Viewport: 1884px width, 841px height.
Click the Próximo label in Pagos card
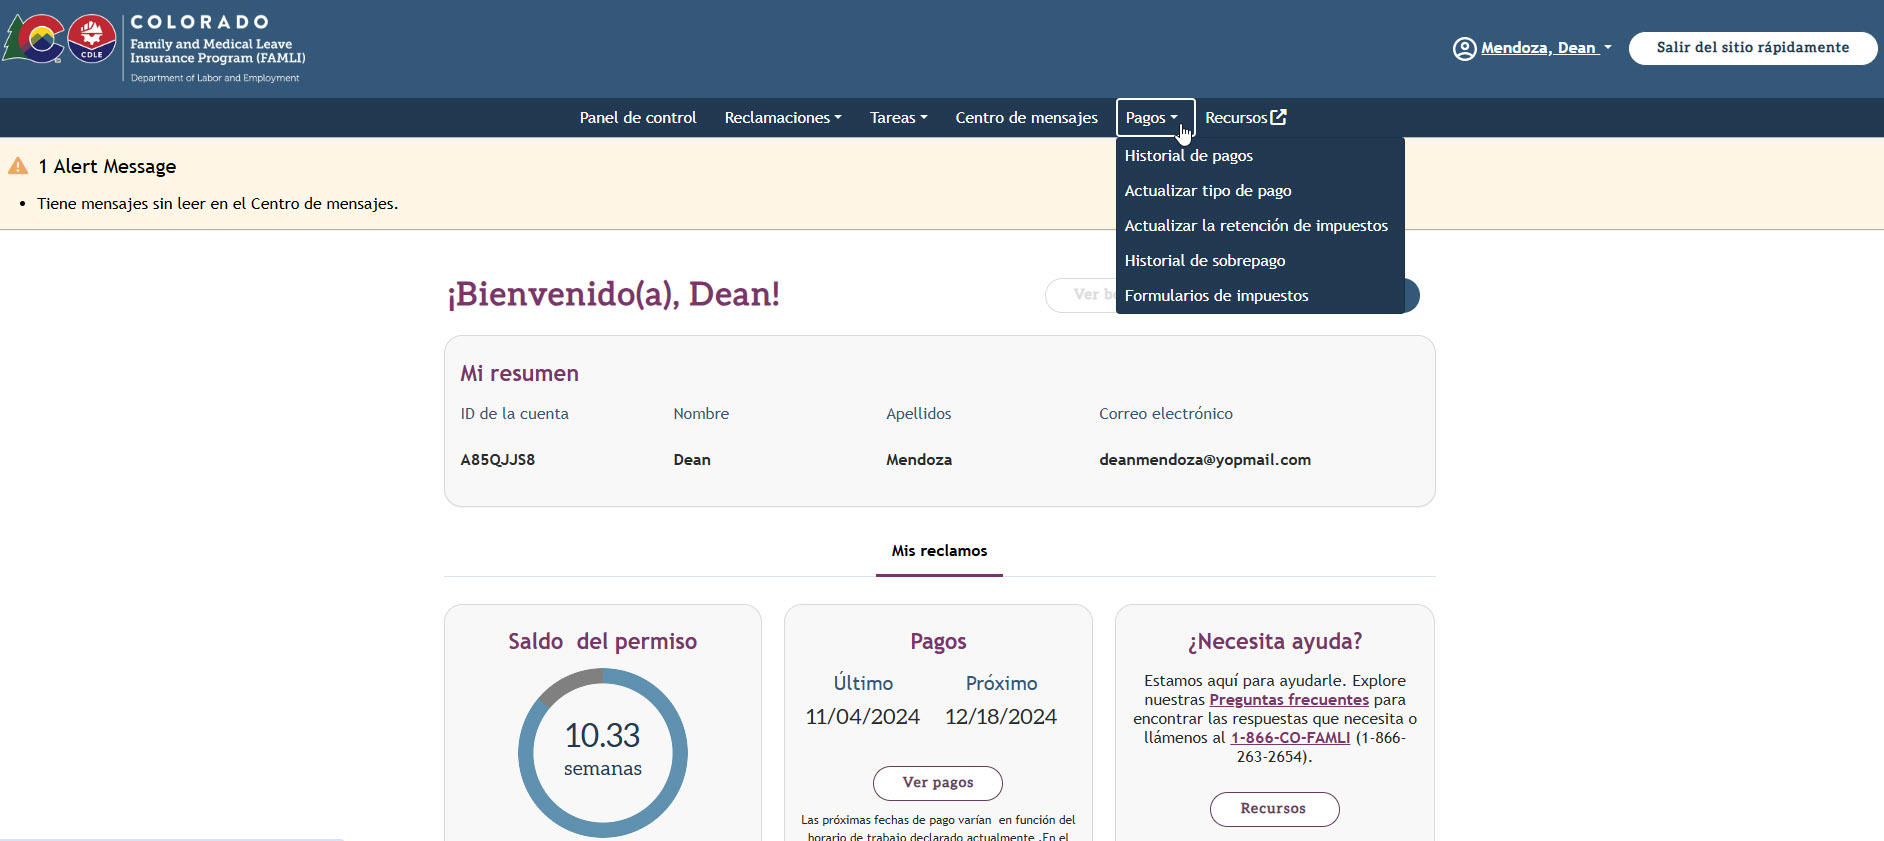click(x=1001, y=684)
